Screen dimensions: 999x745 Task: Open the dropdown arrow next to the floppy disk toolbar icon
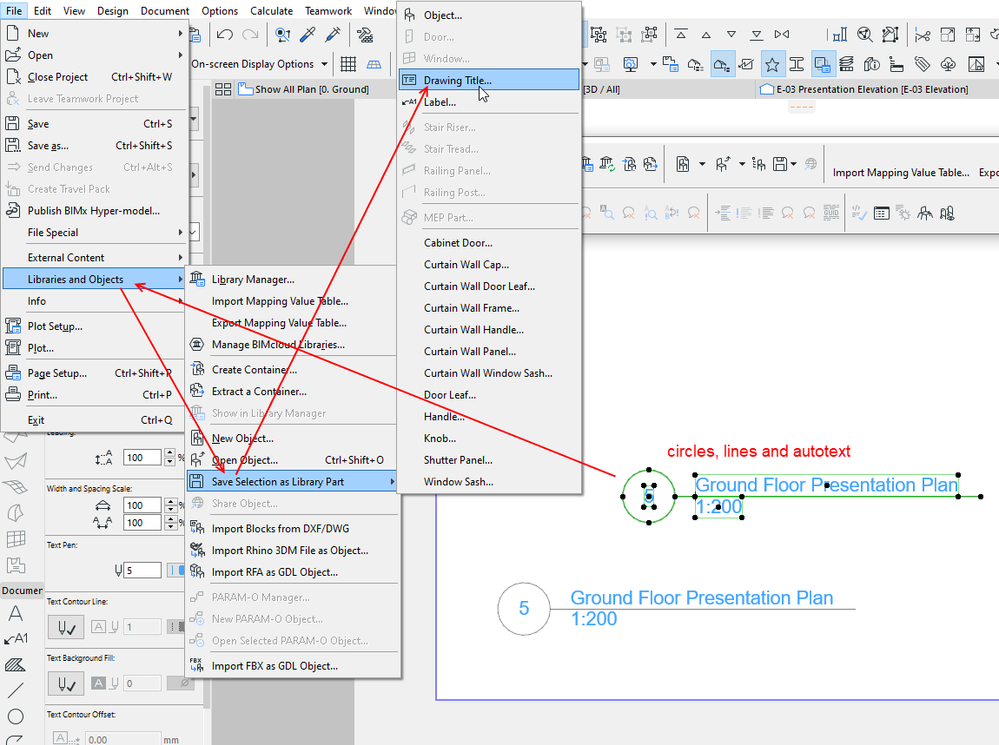tap(794, 164)
